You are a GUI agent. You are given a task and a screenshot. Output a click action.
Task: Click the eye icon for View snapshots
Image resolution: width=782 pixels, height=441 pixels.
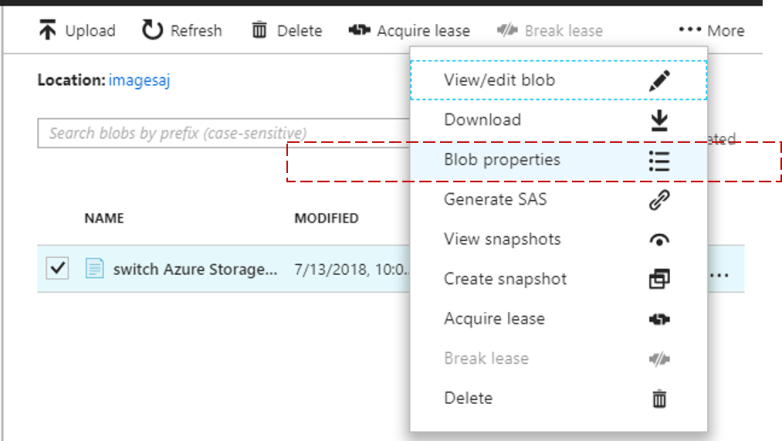point(659,240)
